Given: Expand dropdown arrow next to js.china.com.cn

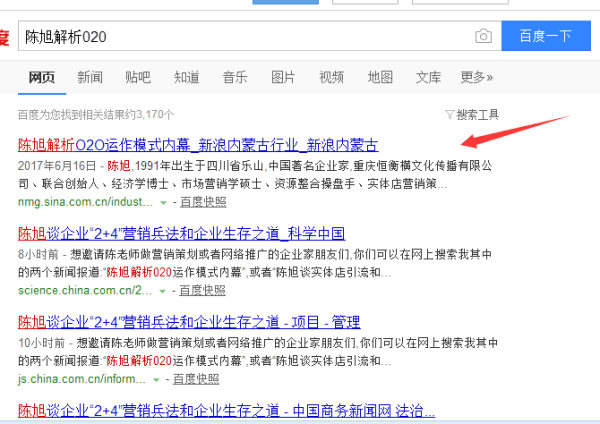Looking at the screenshot, I should pos(156,380).
